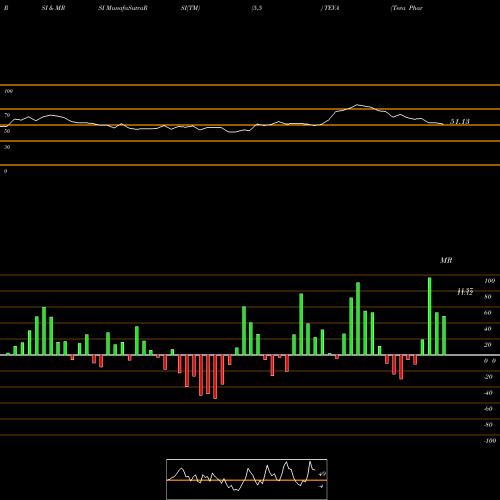Select the MR axis label -60
Screen dimensions: 500x500
[x=488, y=409]
